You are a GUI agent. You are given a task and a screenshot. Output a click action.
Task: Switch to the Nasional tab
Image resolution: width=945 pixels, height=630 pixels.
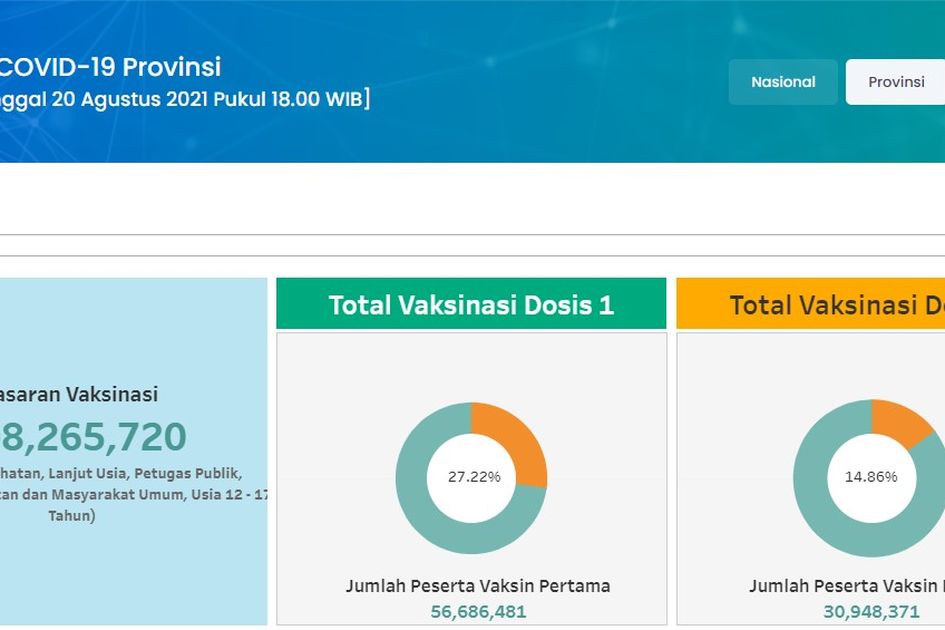click(782, 82)
